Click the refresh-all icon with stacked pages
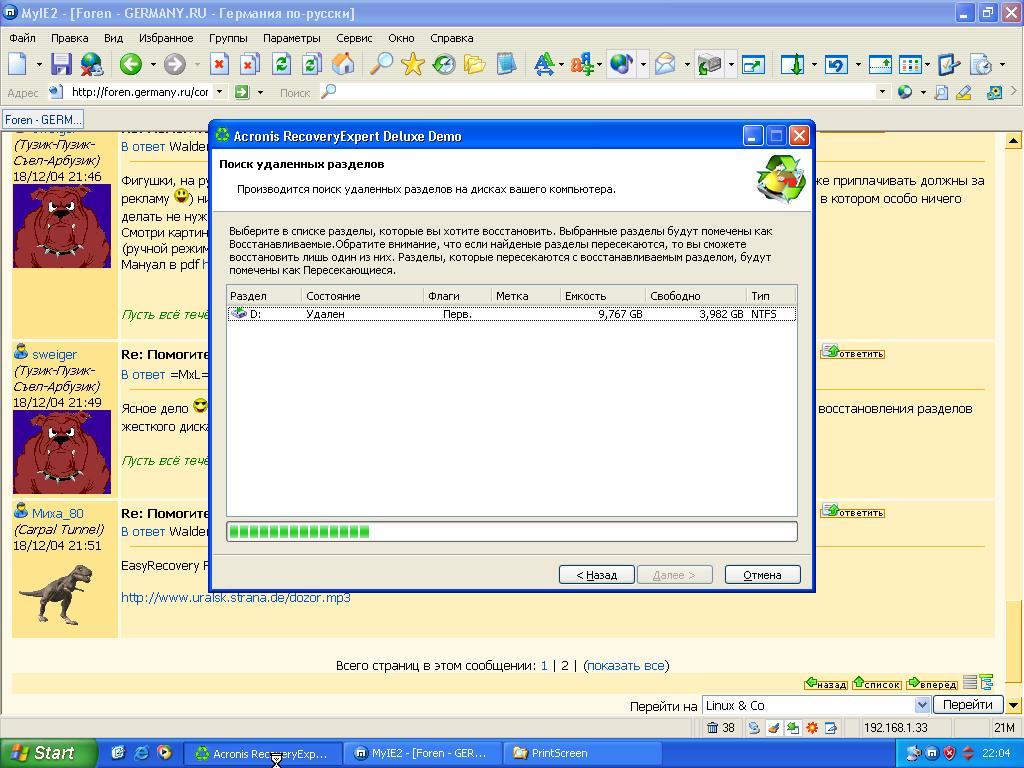The height and width of the screenshot is (768, 1024). pyautogui.click(x=312, y=64)
